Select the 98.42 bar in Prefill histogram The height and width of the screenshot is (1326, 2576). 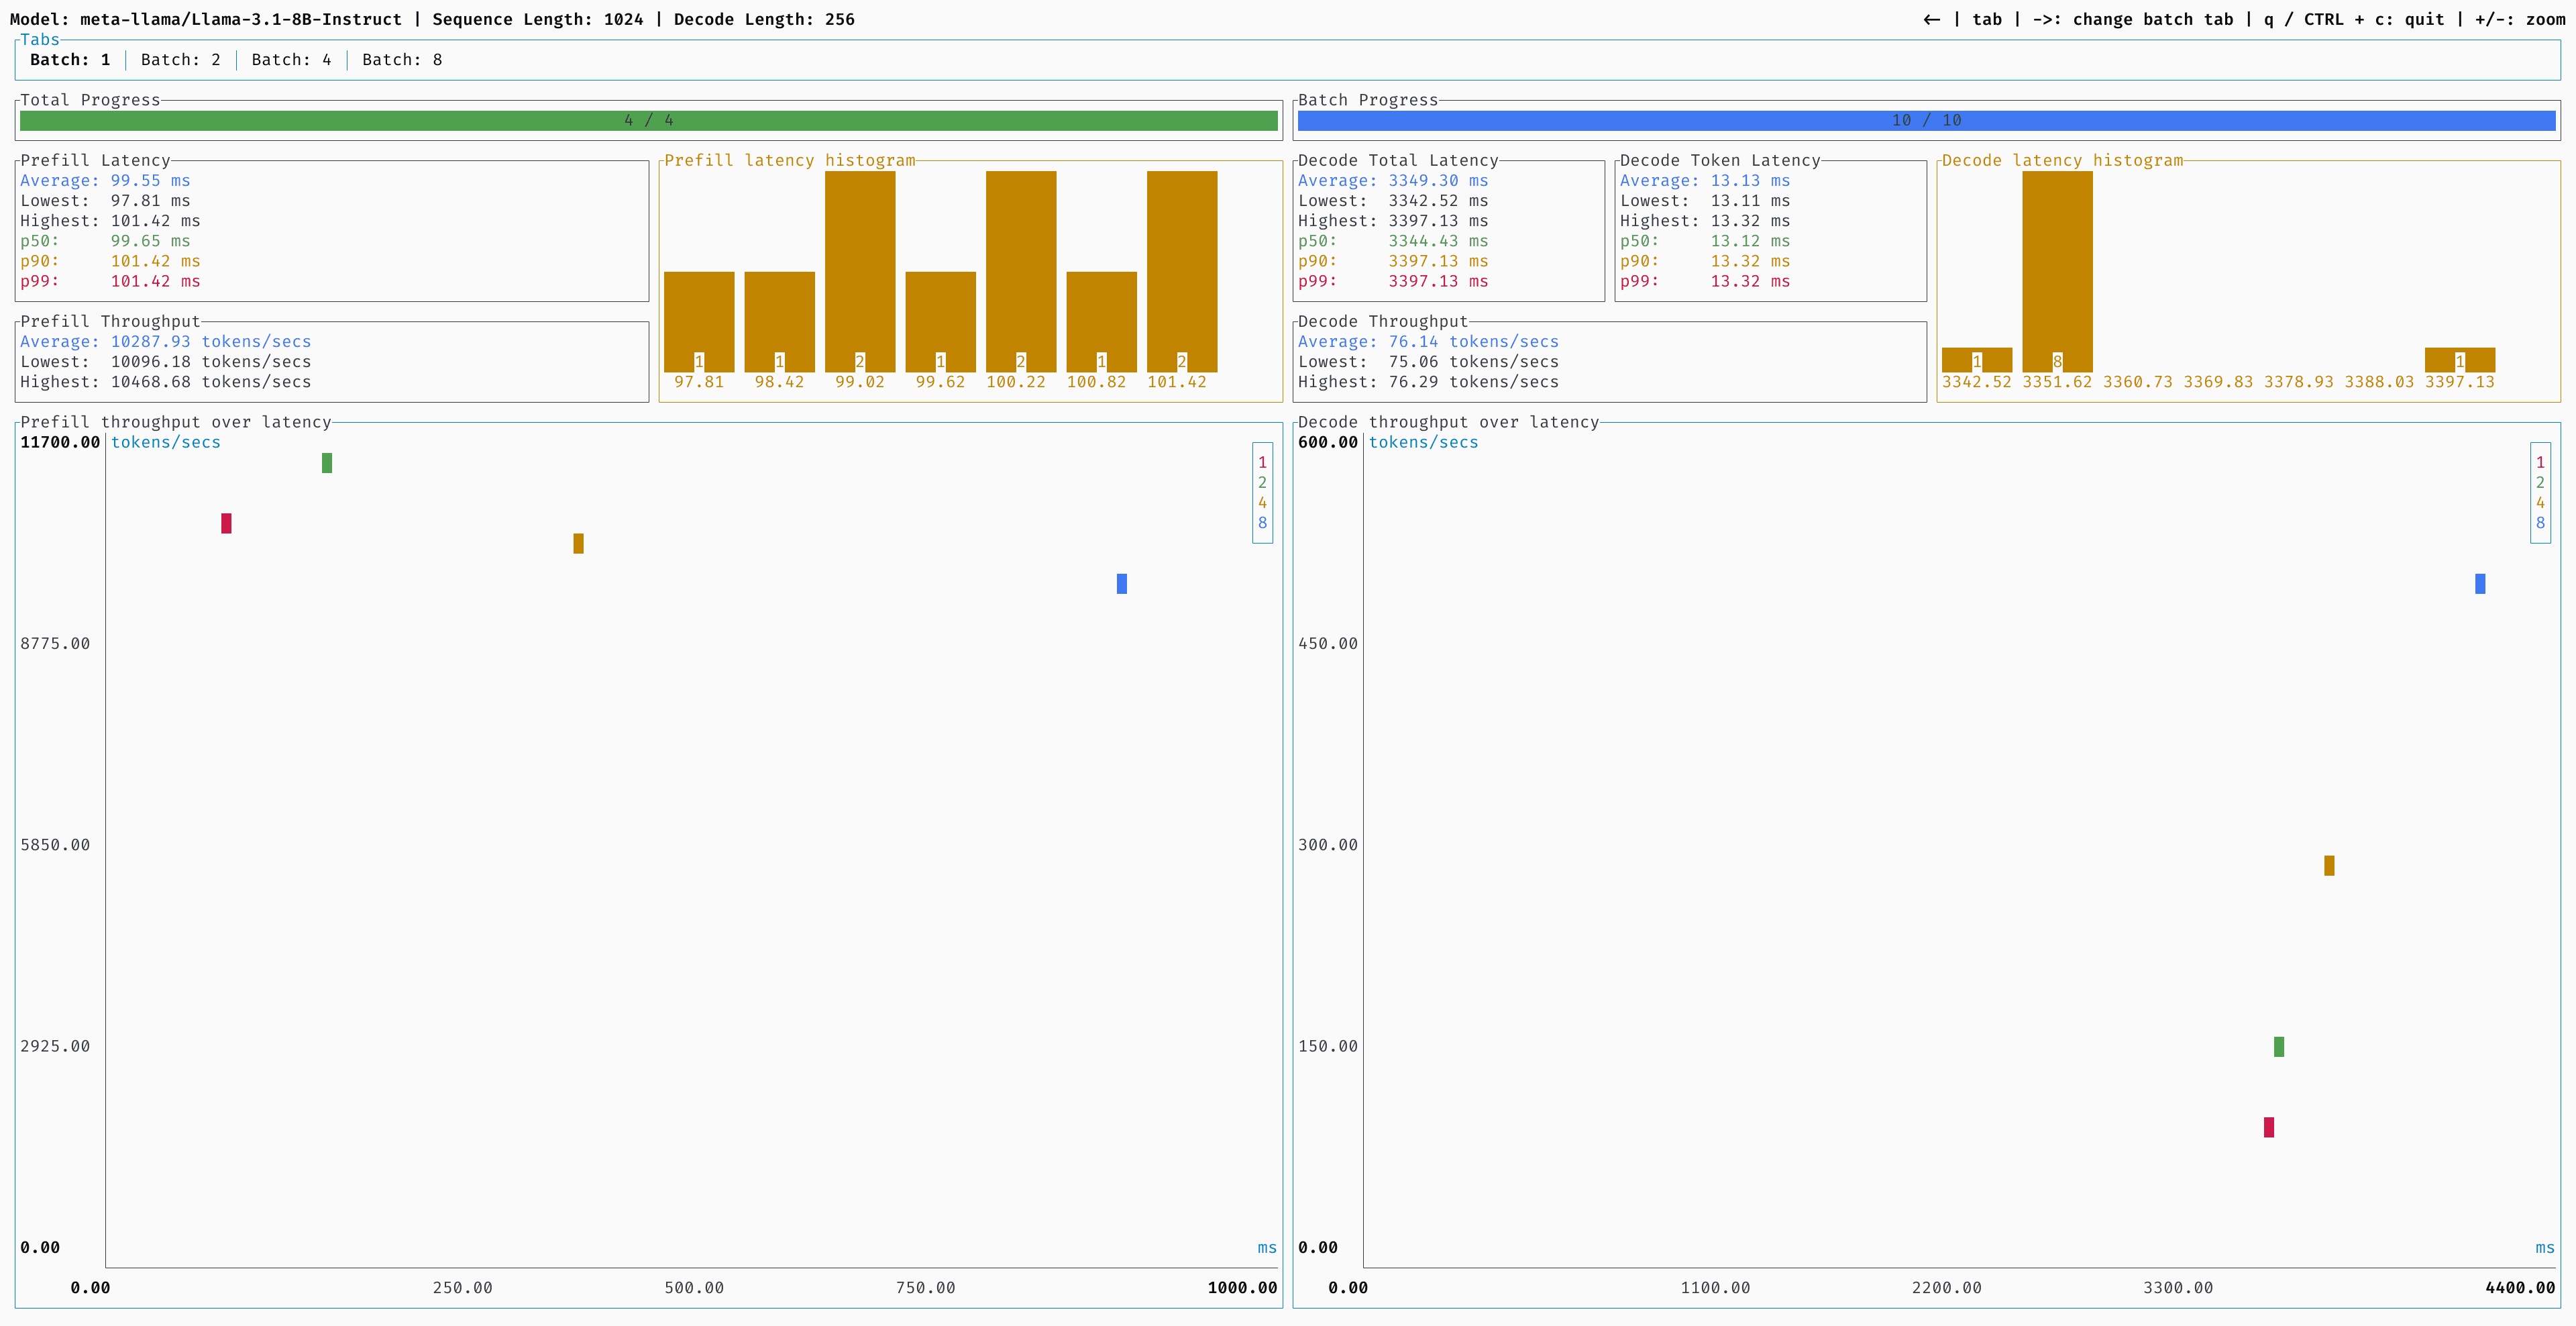pyautogui.click(x=780, y=322)
